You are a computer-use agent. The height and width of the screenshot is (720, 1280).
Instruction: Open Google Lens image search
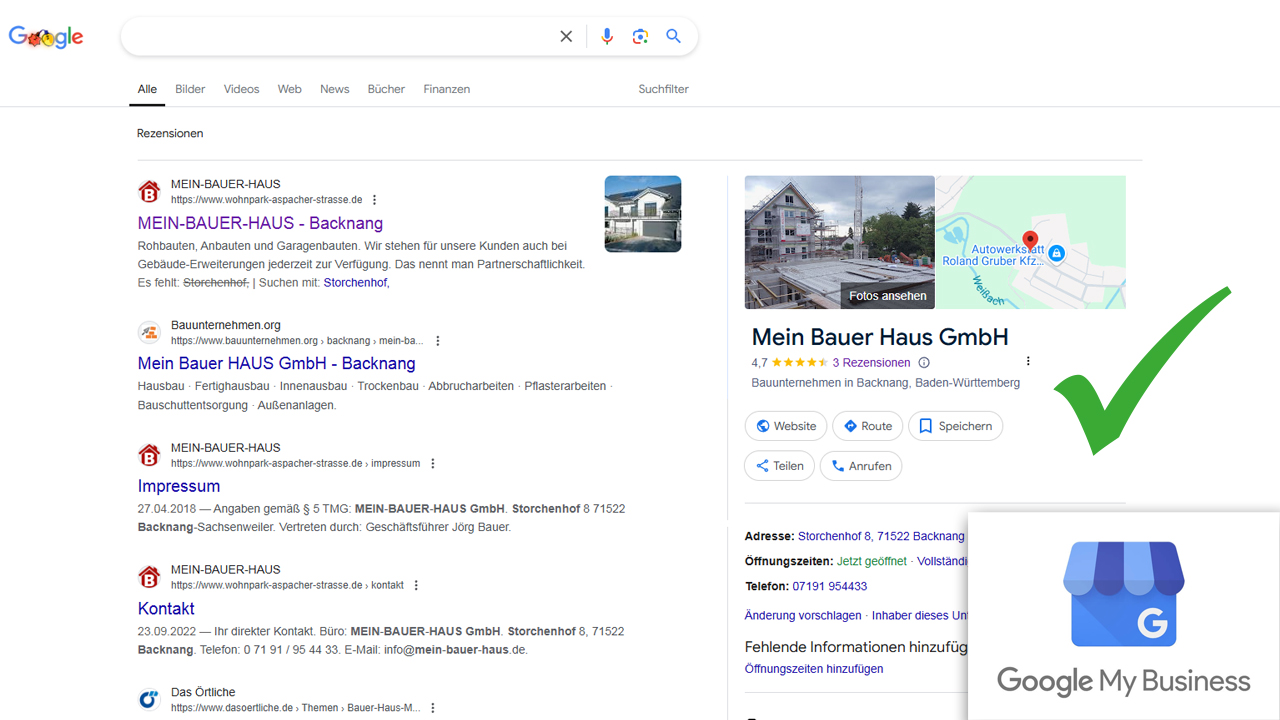640,37
